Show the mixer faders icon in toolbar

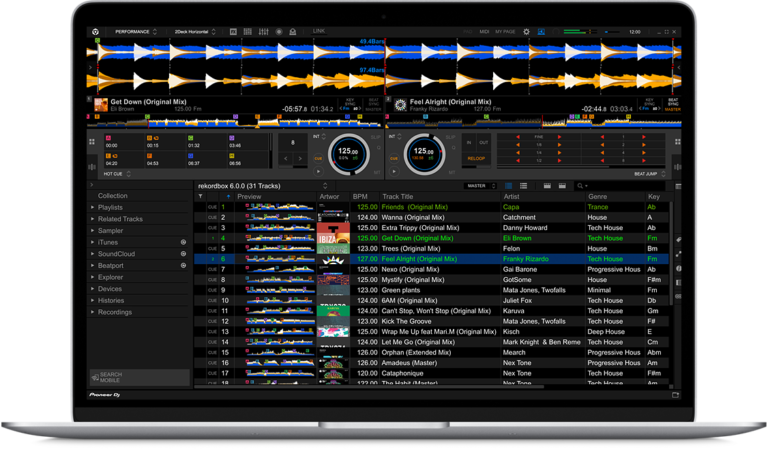click(264, 32)
